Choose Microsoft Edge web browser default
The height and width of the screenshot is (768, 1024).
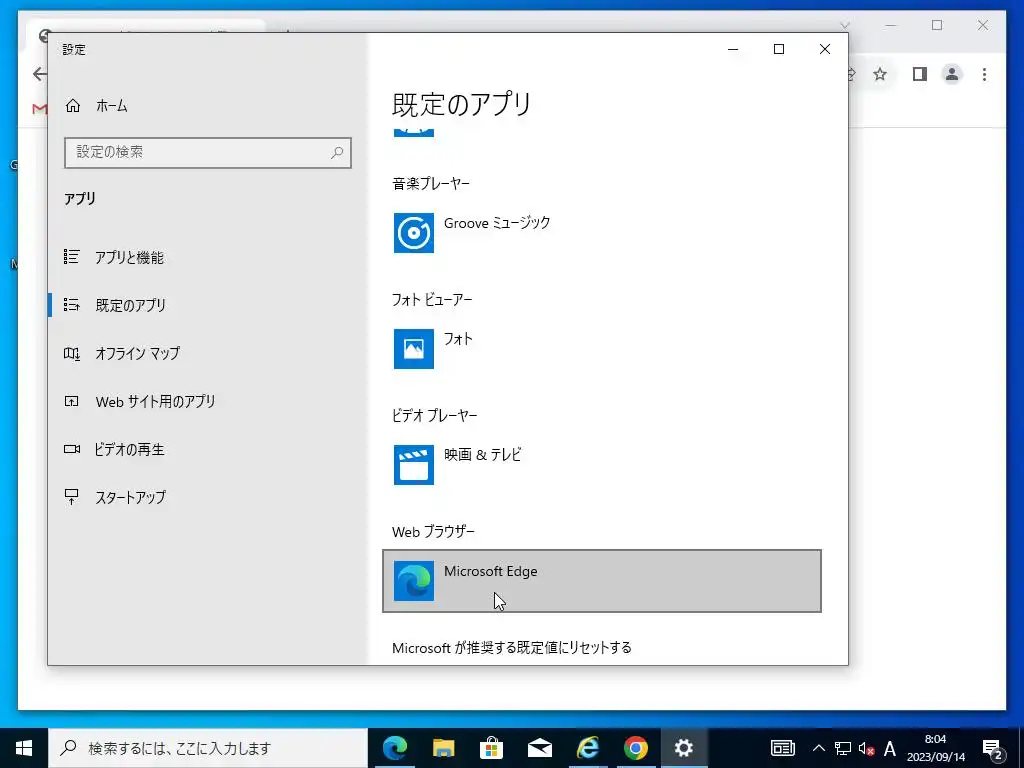[601, 581]
